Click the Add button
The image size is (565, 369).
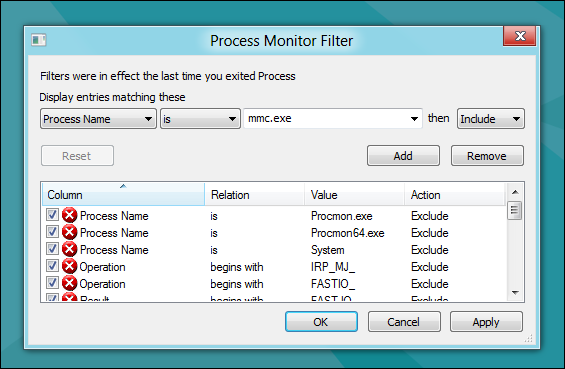[x=403, y=156]
